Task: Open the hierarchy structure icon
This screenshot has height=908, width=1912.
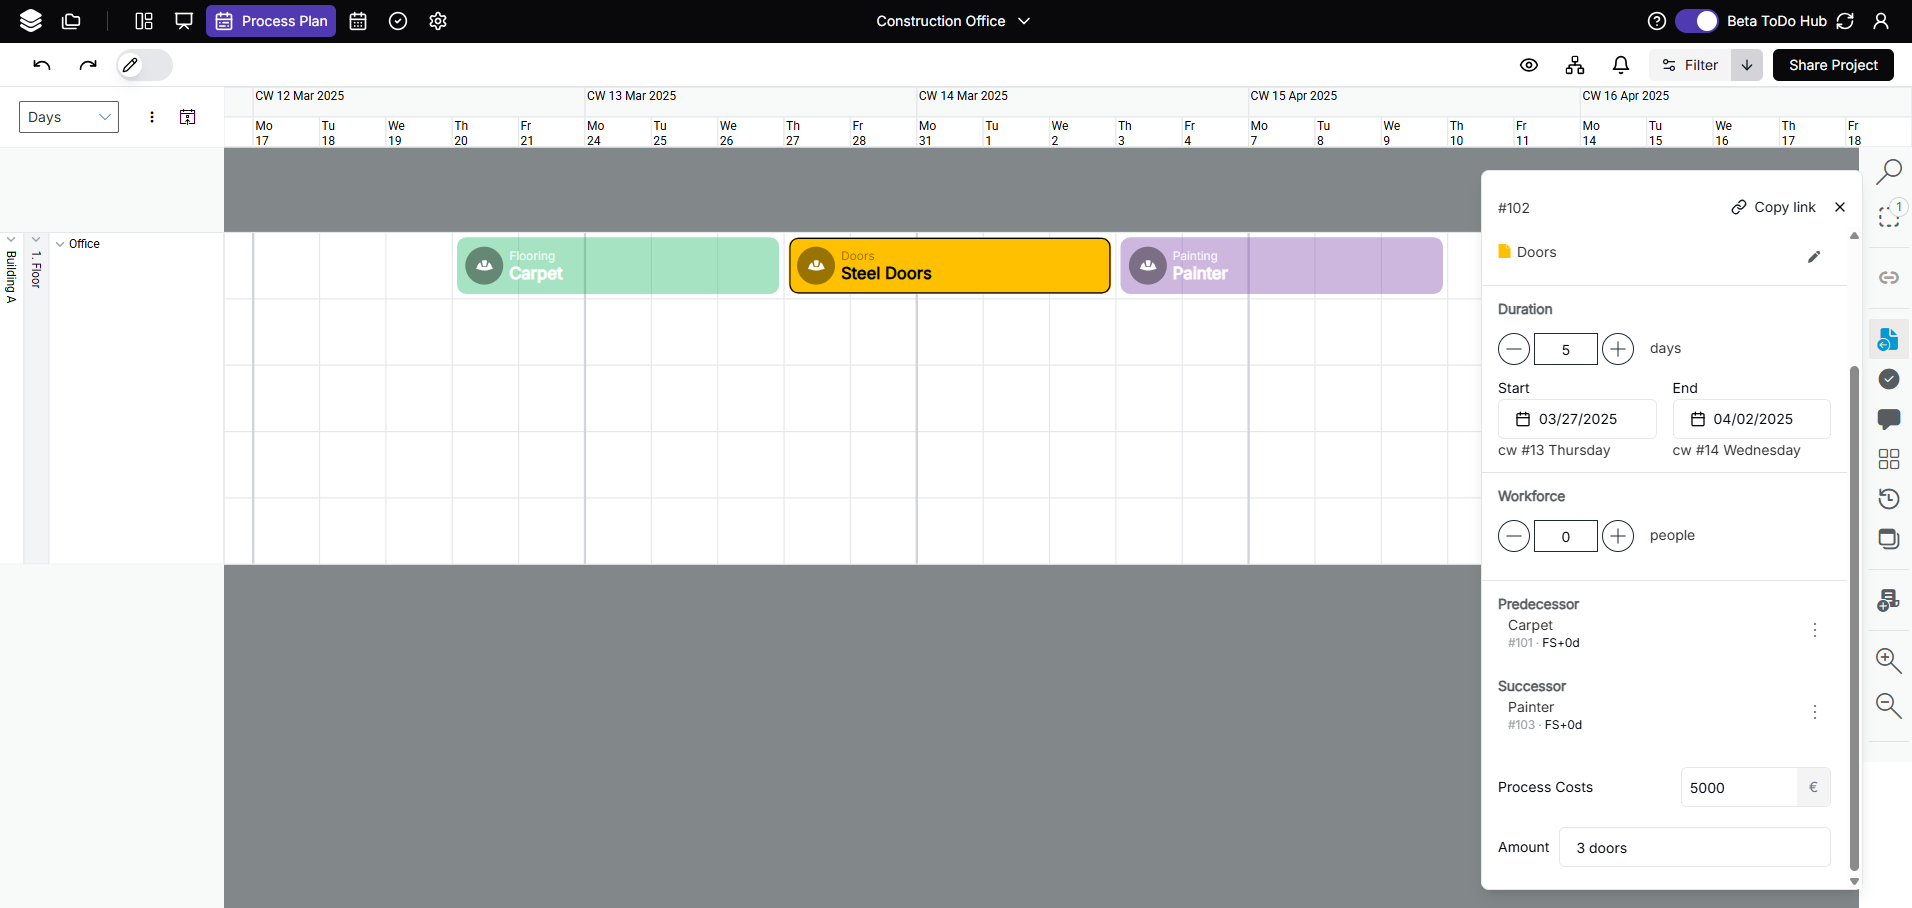Action: point(1575,65)
